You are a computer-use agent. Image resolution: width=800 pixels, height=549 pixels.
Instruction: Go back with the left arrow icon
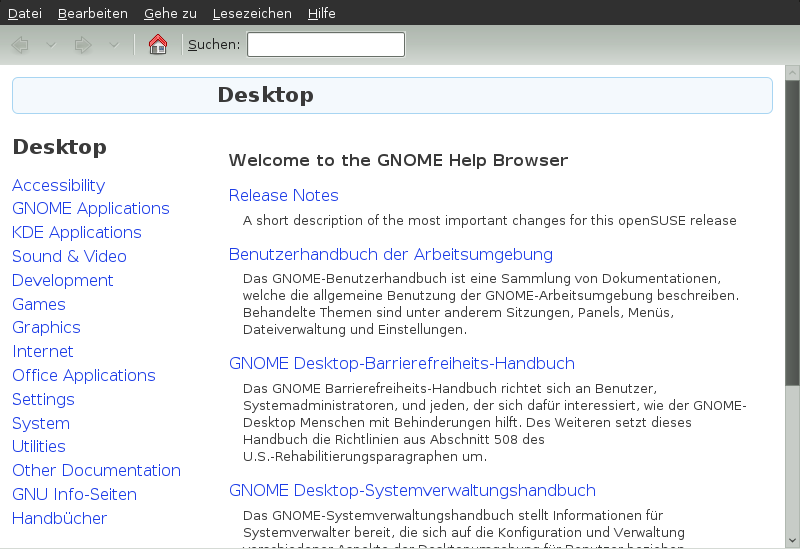(20, 45)
